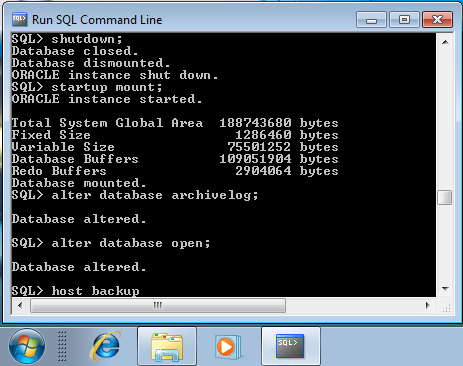Screen dimensions: 463x366
Task: Click the 'Database Buffers' label
Action: click(75, 159)
